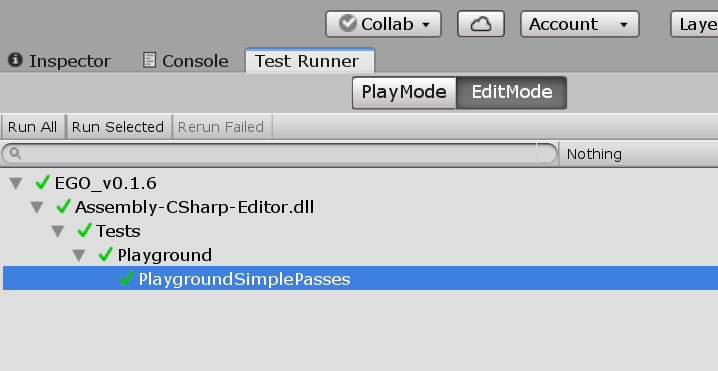Click the Run All button

point(33,127)
